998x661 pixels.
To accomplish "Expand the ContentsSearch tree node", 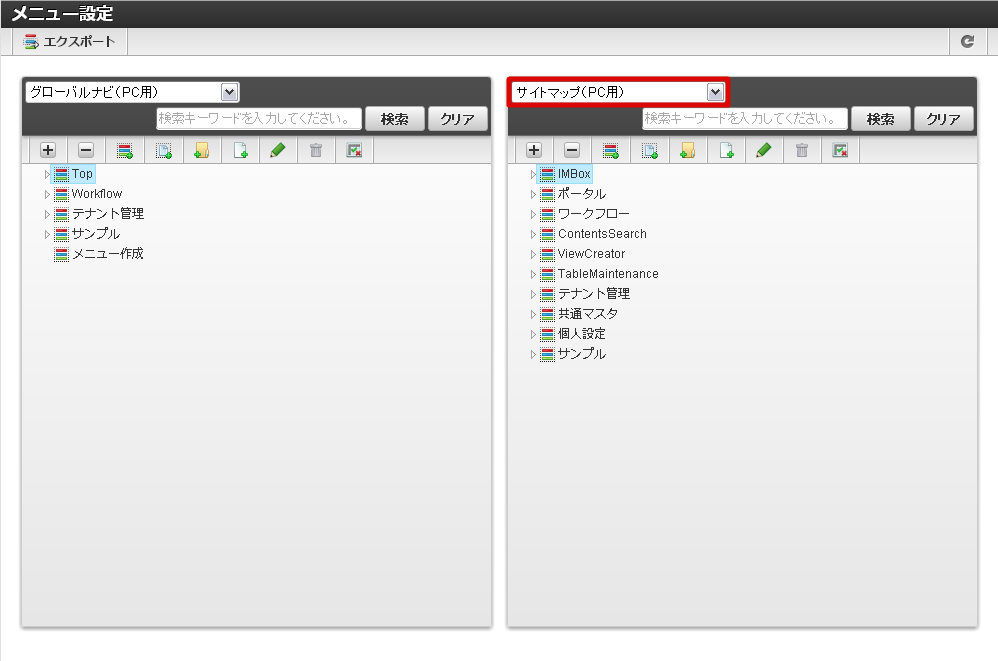I will pyautogui.click(x=533, y=234).
